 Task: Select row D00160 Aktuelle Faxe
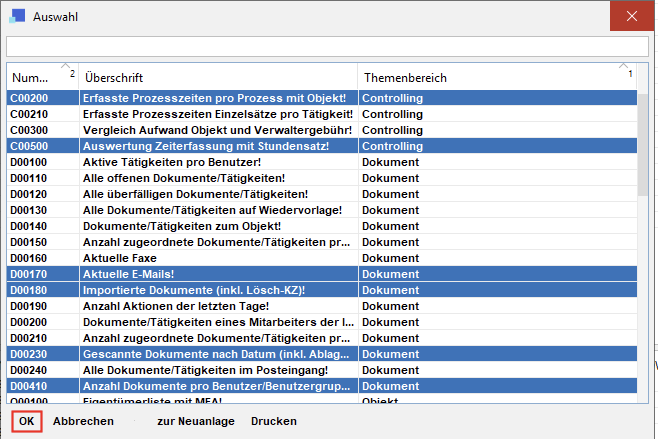click(x=217, y=258)
